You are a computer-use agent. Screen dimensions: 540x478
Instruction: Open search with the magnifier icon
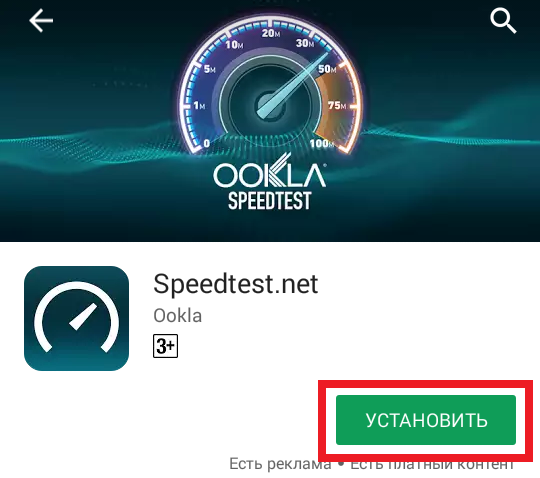tap(503, 21)
